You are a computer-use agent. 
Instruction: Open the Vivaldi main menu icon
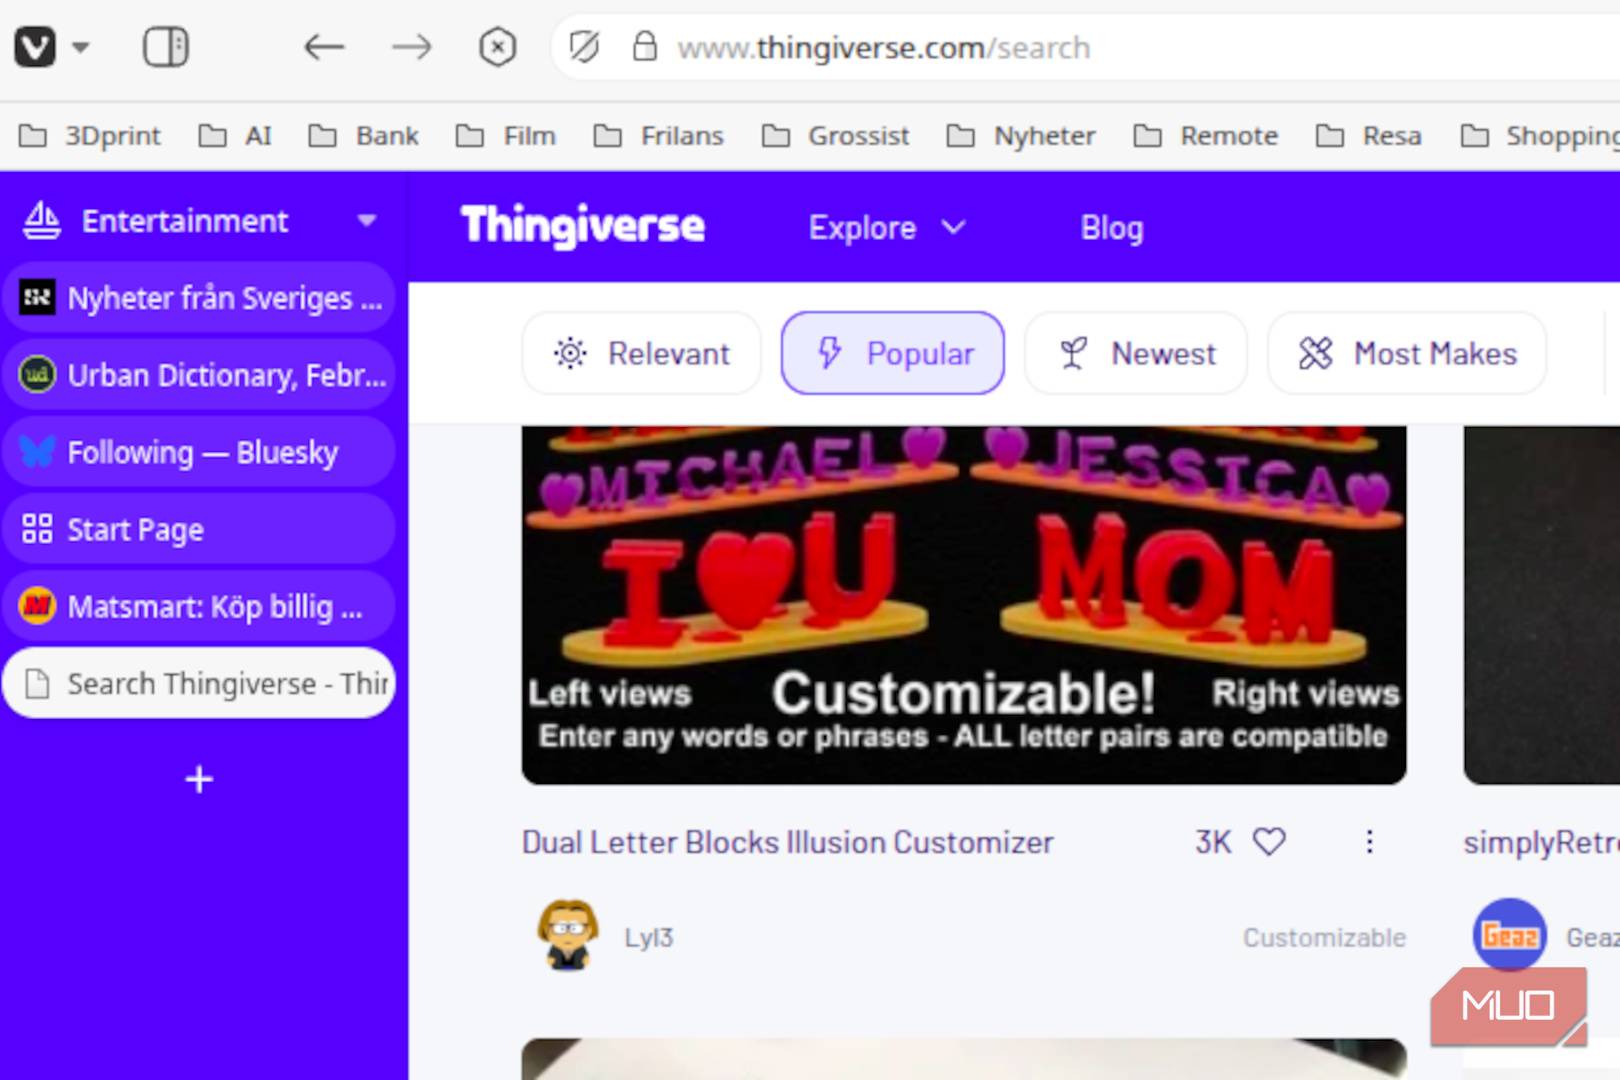pyautogui.click(x=36, y=47)
